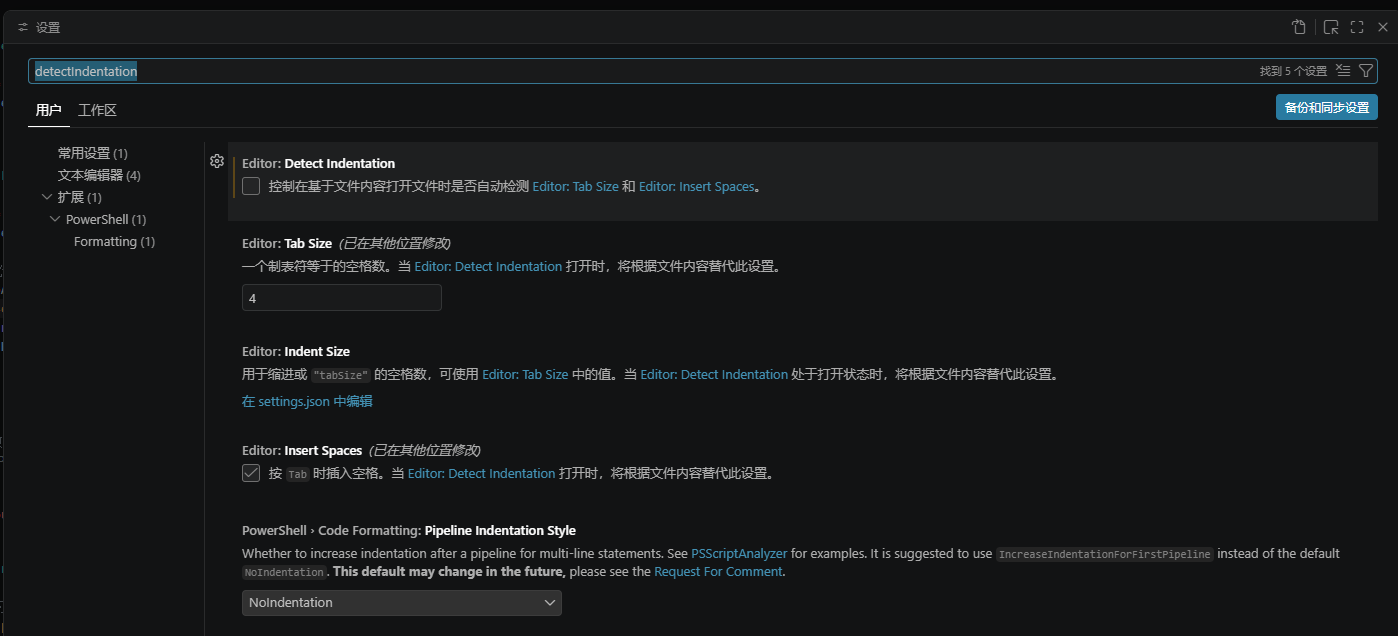The width and height of the screenshot is (1398, 636).
Task: Toggle full screen bracket icon in title bar
Action: coord(1357,27)
